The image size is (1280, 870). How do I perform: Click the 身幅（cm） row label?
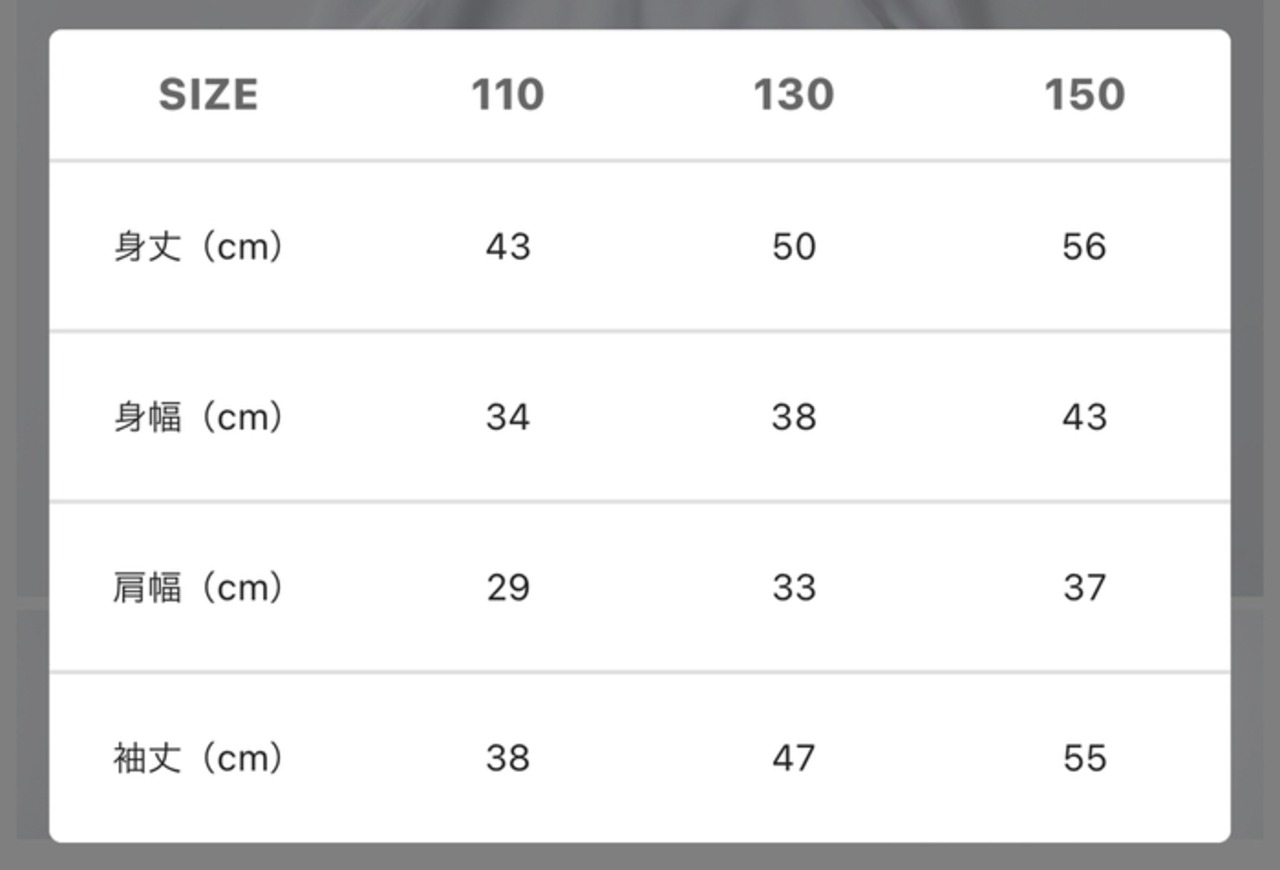click(198, 417)
